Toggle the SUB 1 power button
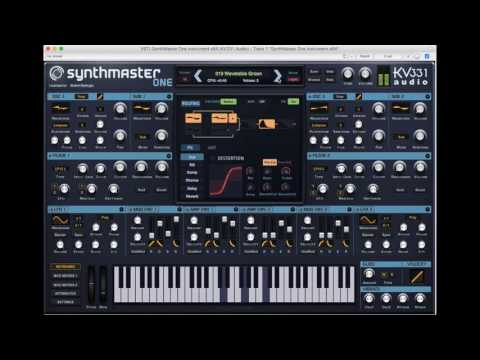This screenshot has width=480, height=360. pos(169,97)
